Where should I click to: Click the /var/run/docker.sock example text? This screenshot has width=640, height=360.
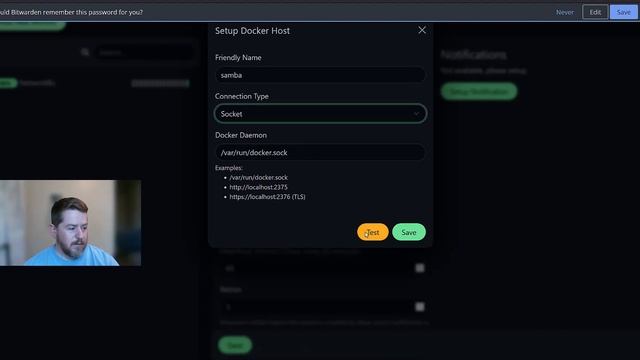(x=258, y=178)
